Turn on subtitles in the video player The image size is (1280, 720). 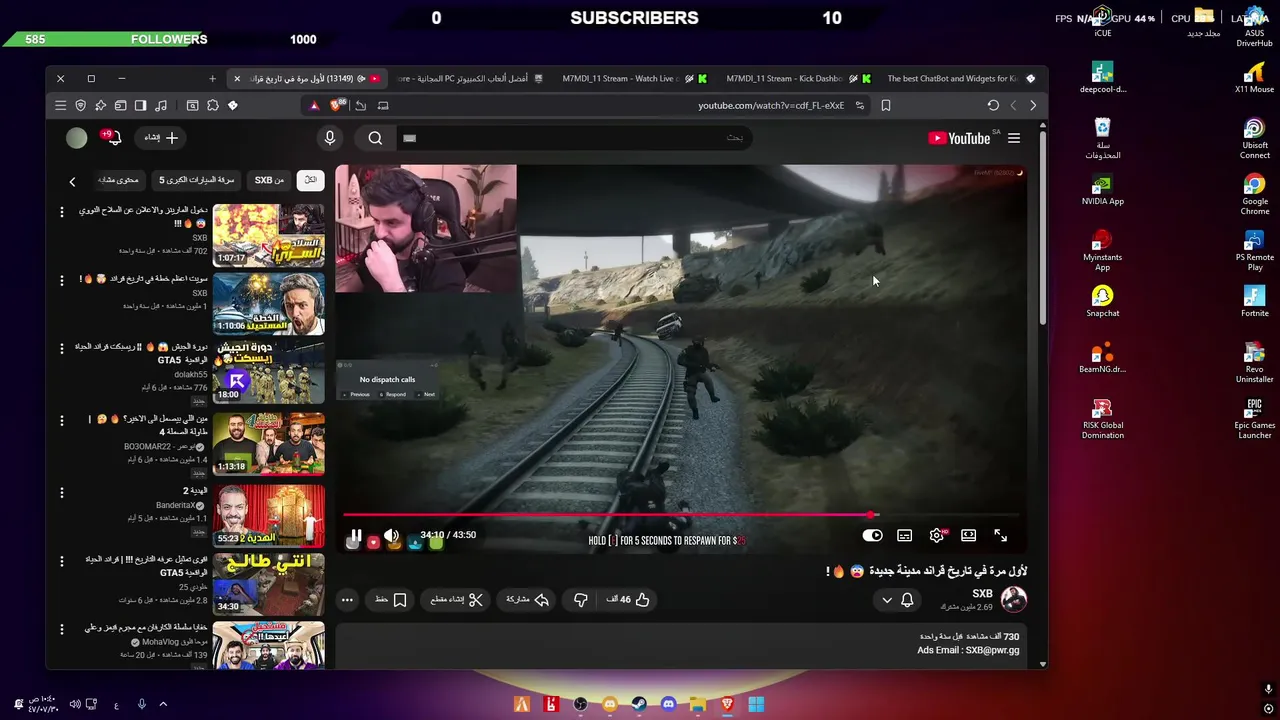click(x=905, y=536)
